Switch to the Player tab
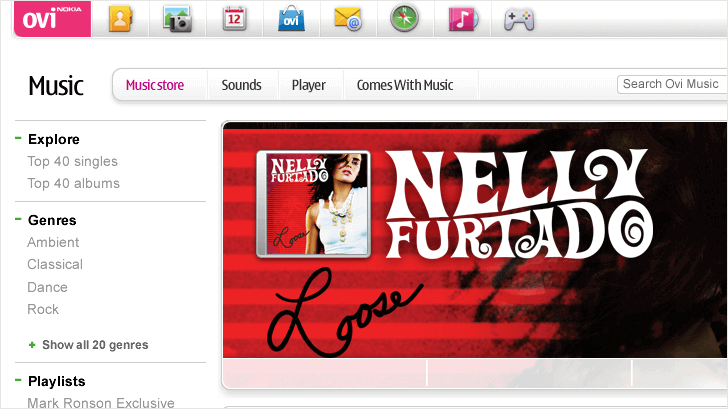The image size is (728, 409). (308, 85)
